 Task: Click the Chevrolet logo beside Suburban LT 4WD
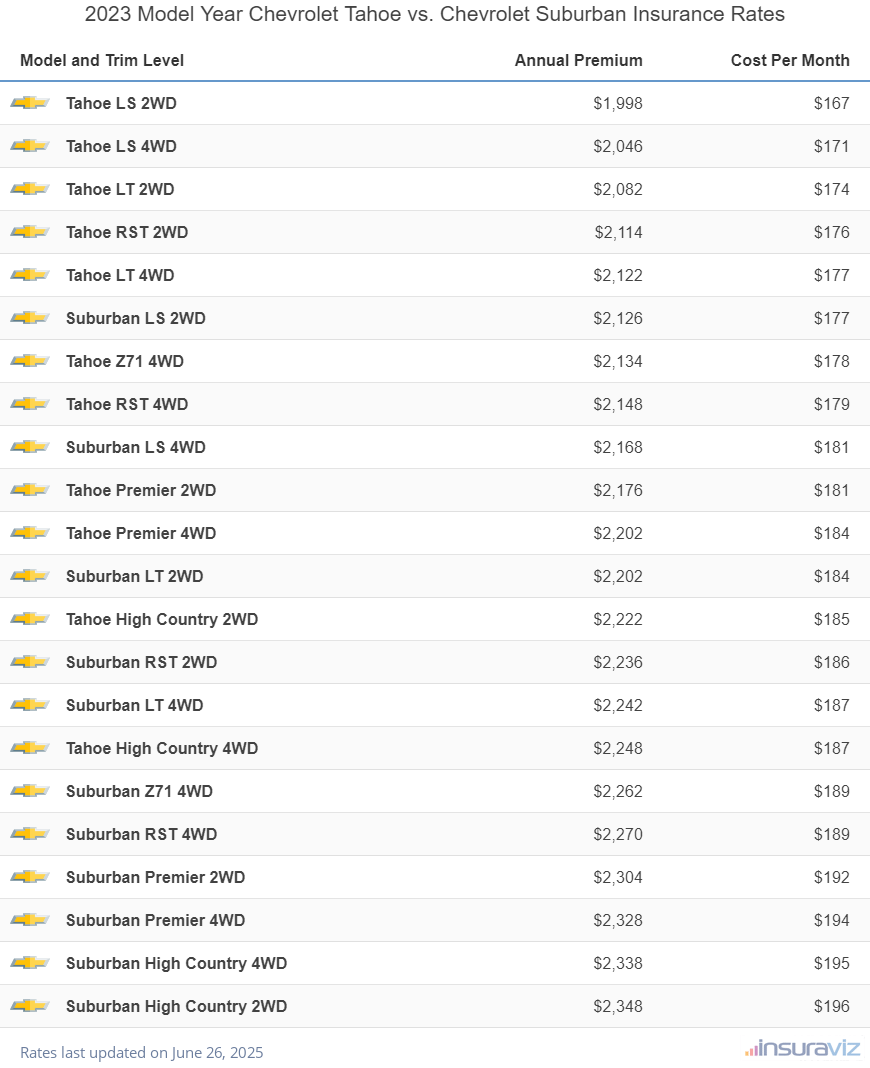pyautogui.click(x=30, y=704)
